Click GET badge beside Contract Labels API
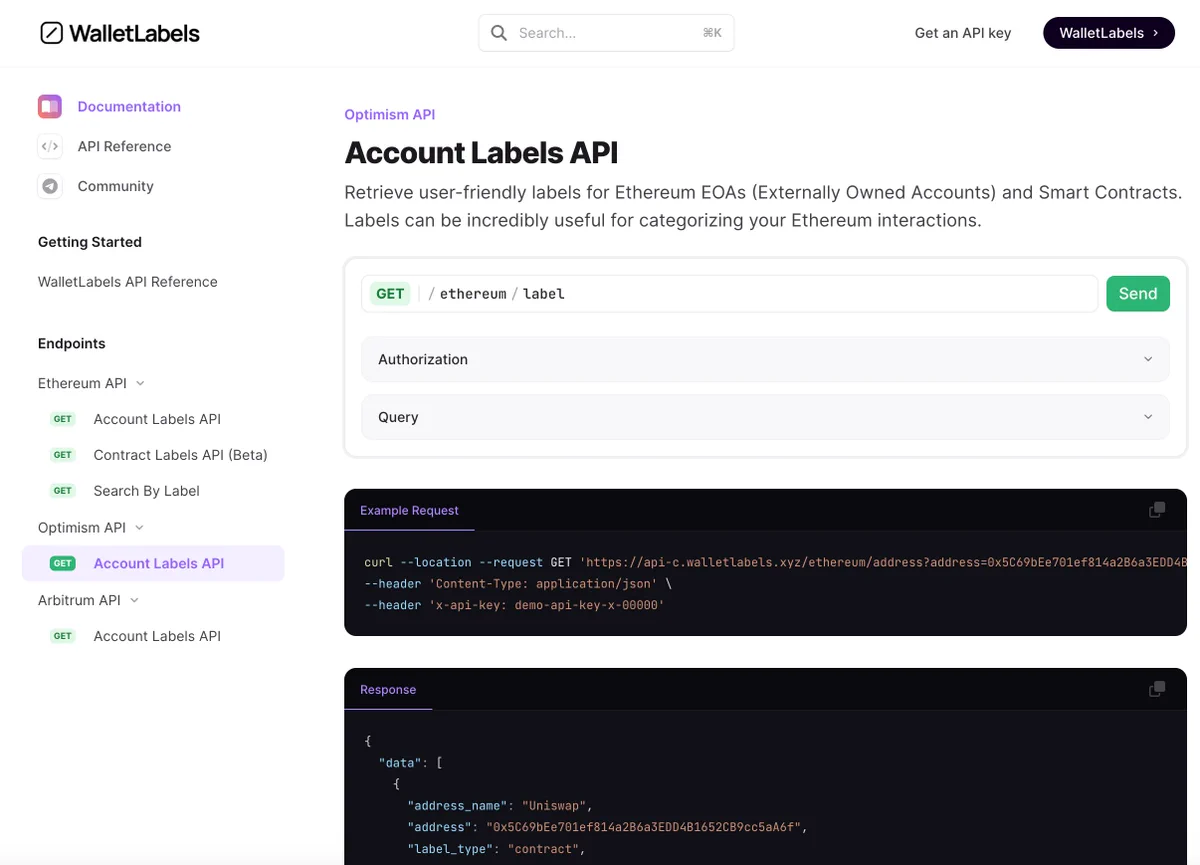Viewport: 1200px width, 865px height. (63, 455)
